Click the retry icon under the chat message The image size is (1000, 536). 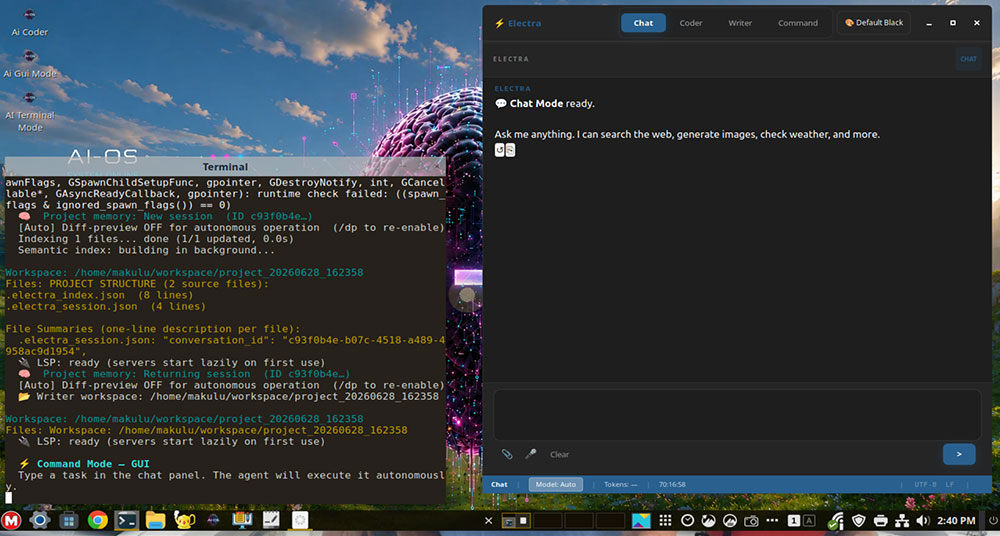[500, 150]
